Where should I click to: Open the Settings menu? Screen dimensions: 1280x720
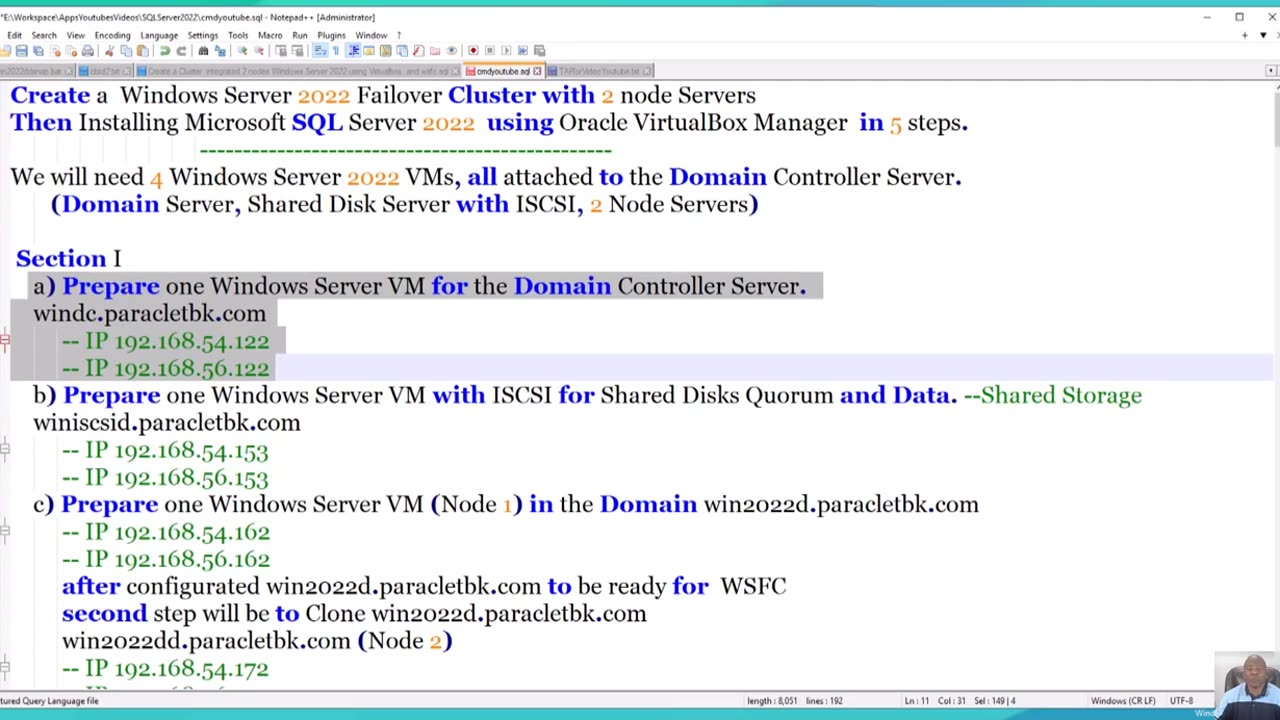tap(203, 35)
